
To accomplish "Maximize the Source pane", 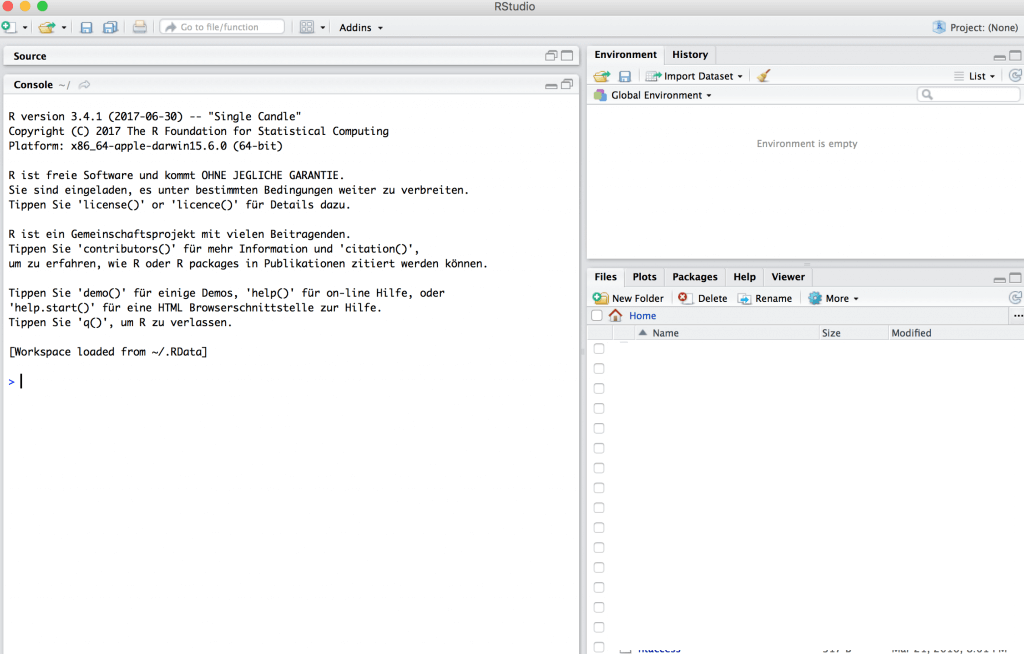I will pyautogui.click(x=567, y=56).
